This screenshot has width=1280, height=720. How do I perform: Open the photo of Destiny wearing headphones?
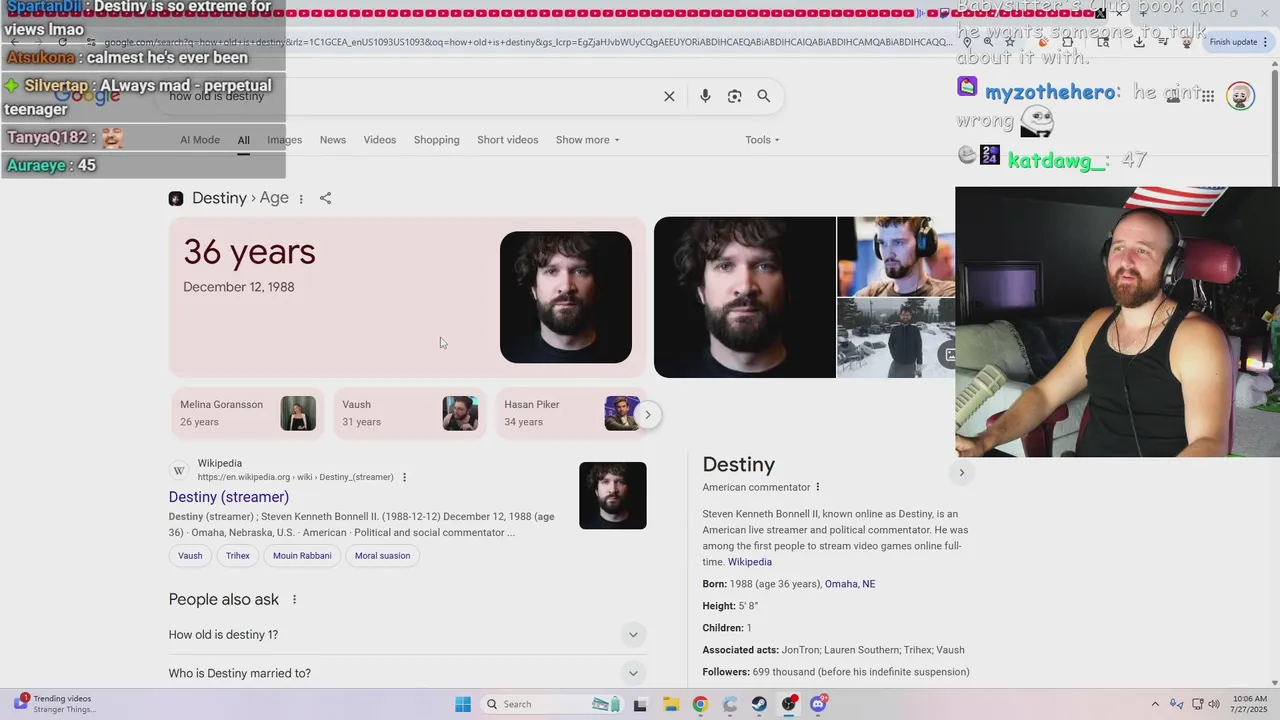[x=896, y=257]
